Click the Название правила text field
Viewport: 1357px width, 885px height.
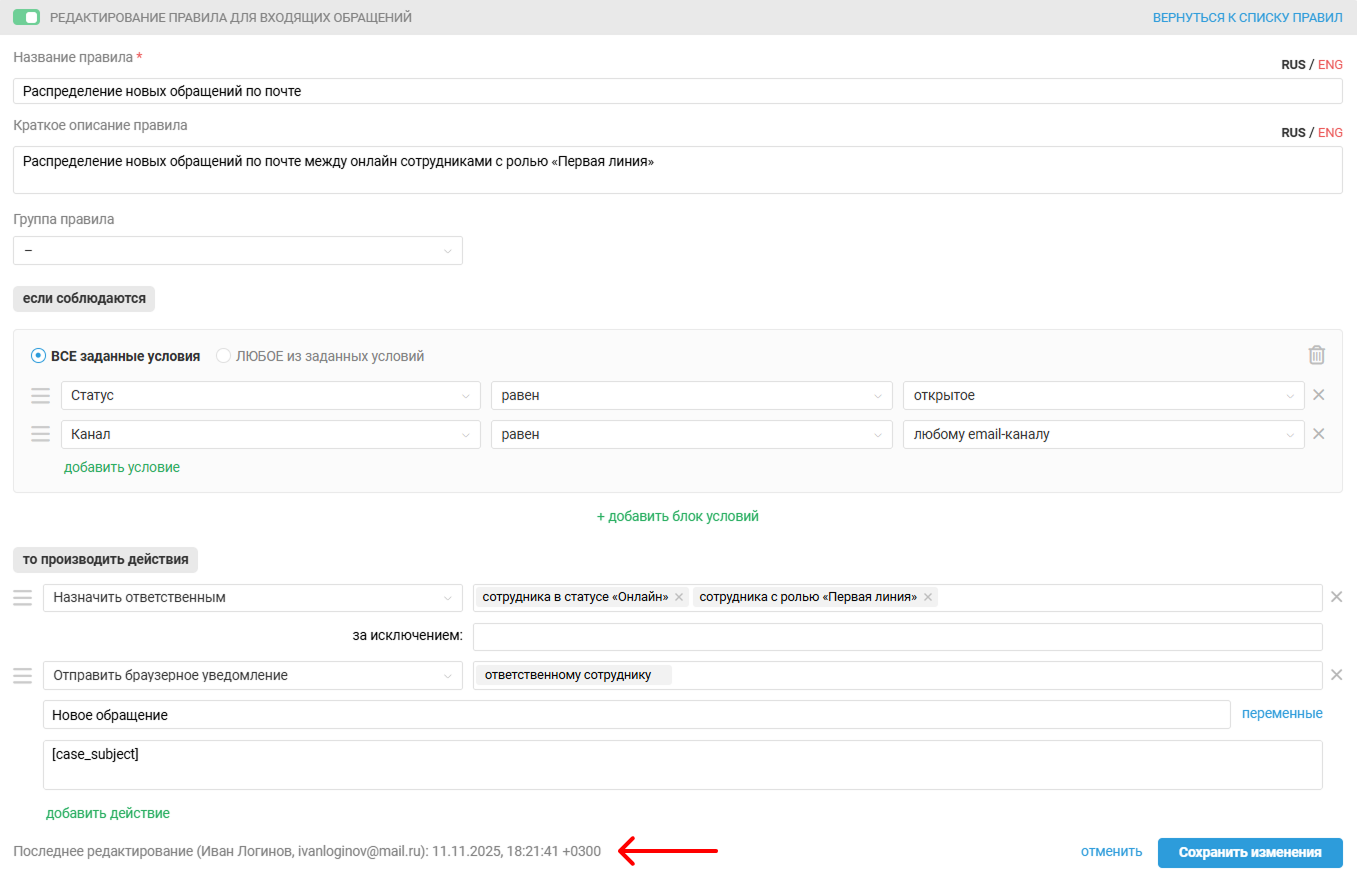(678, 91)
